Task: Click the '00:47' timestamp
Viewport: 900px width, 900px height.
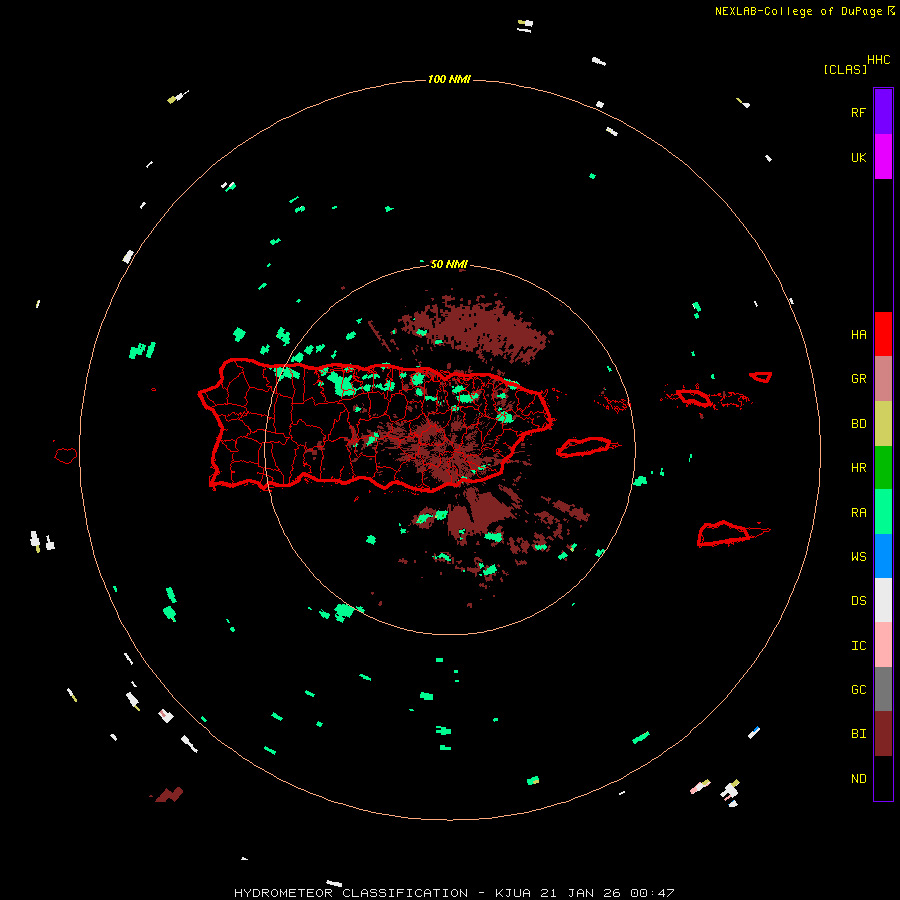Action: click(x=652, y=893)
